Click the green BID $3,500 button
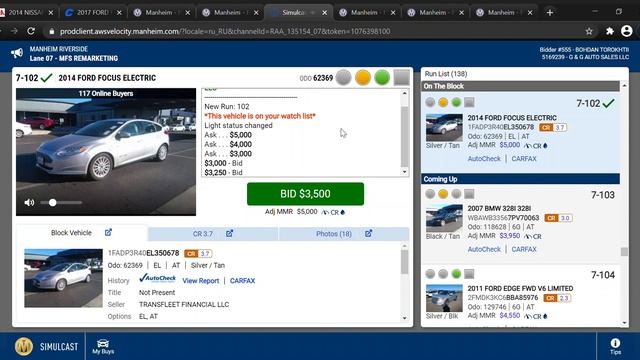This screenshot has width=640, height=360. pos(305,194)
